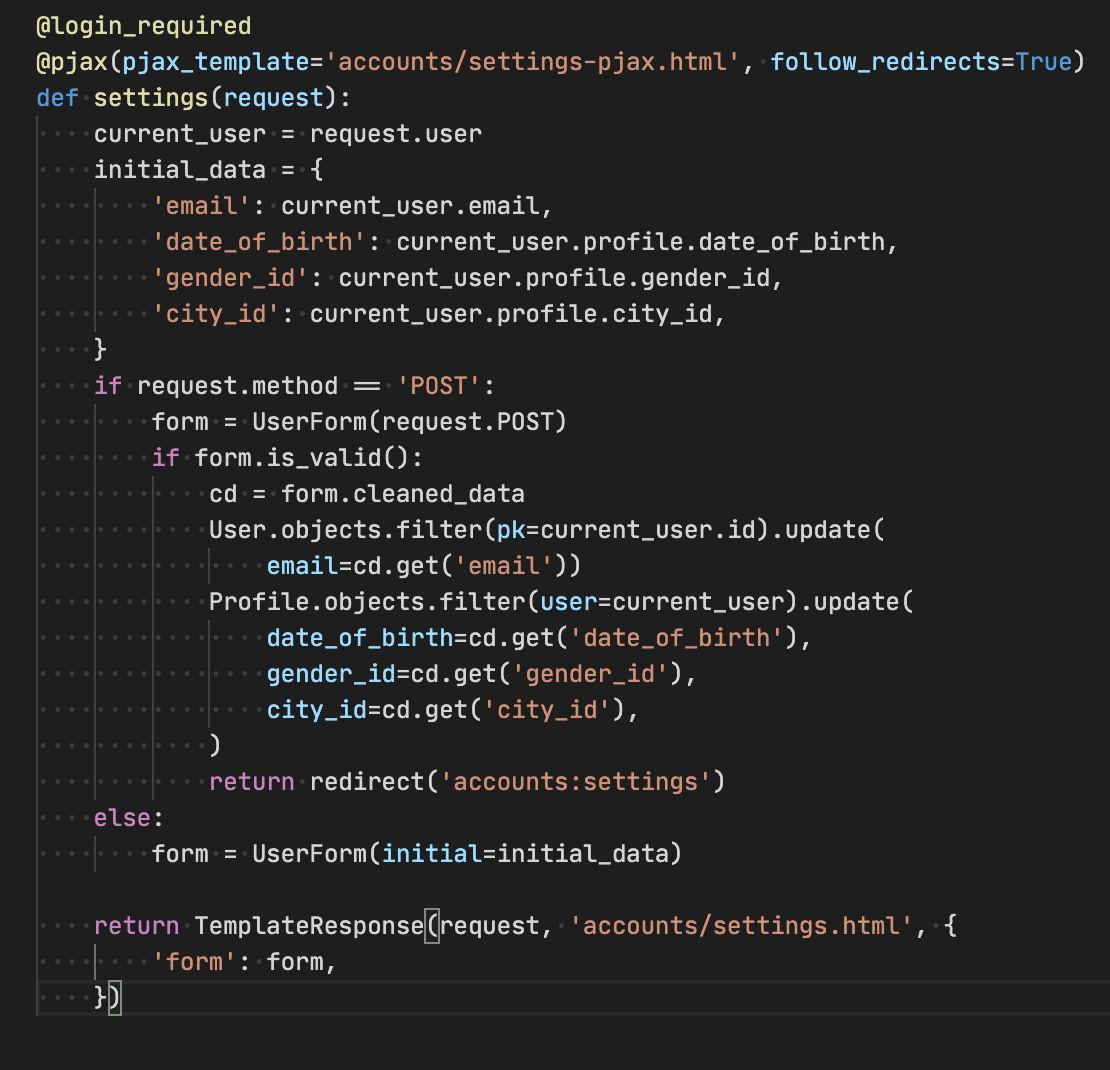Image resolution: width=1110 pixels, height=1070 pixels.
Task: Click the def keyword
Action: click(x=57, y=98)
